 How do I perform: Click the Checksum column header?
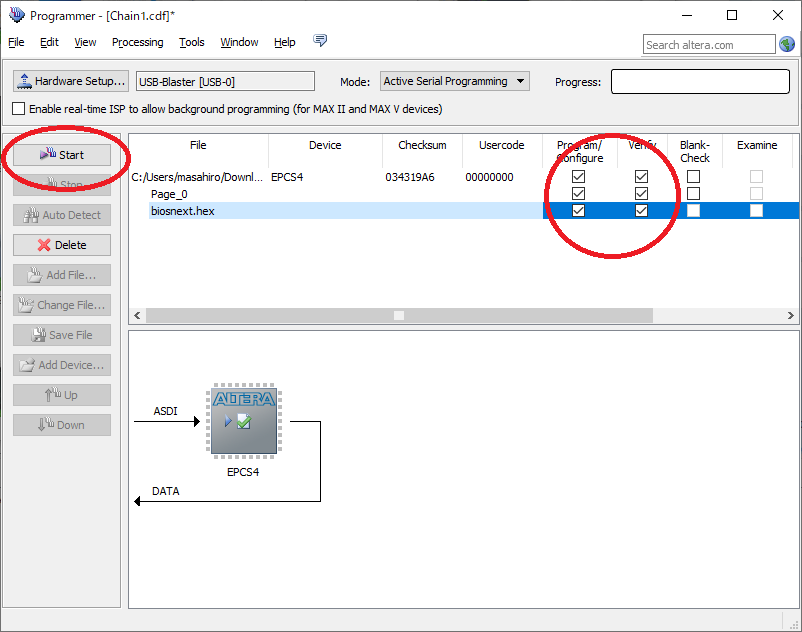(x=422, y=145)
